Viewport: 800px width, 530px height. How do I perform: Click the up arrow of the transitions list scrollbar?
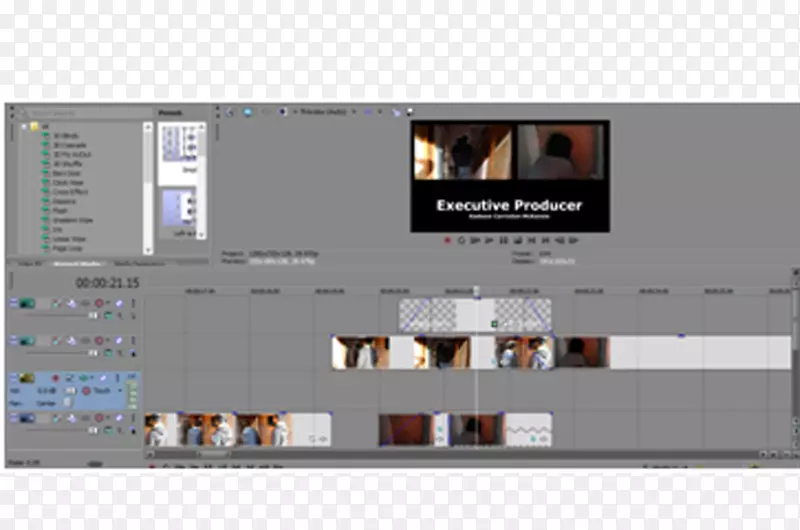tap(148, 127)
